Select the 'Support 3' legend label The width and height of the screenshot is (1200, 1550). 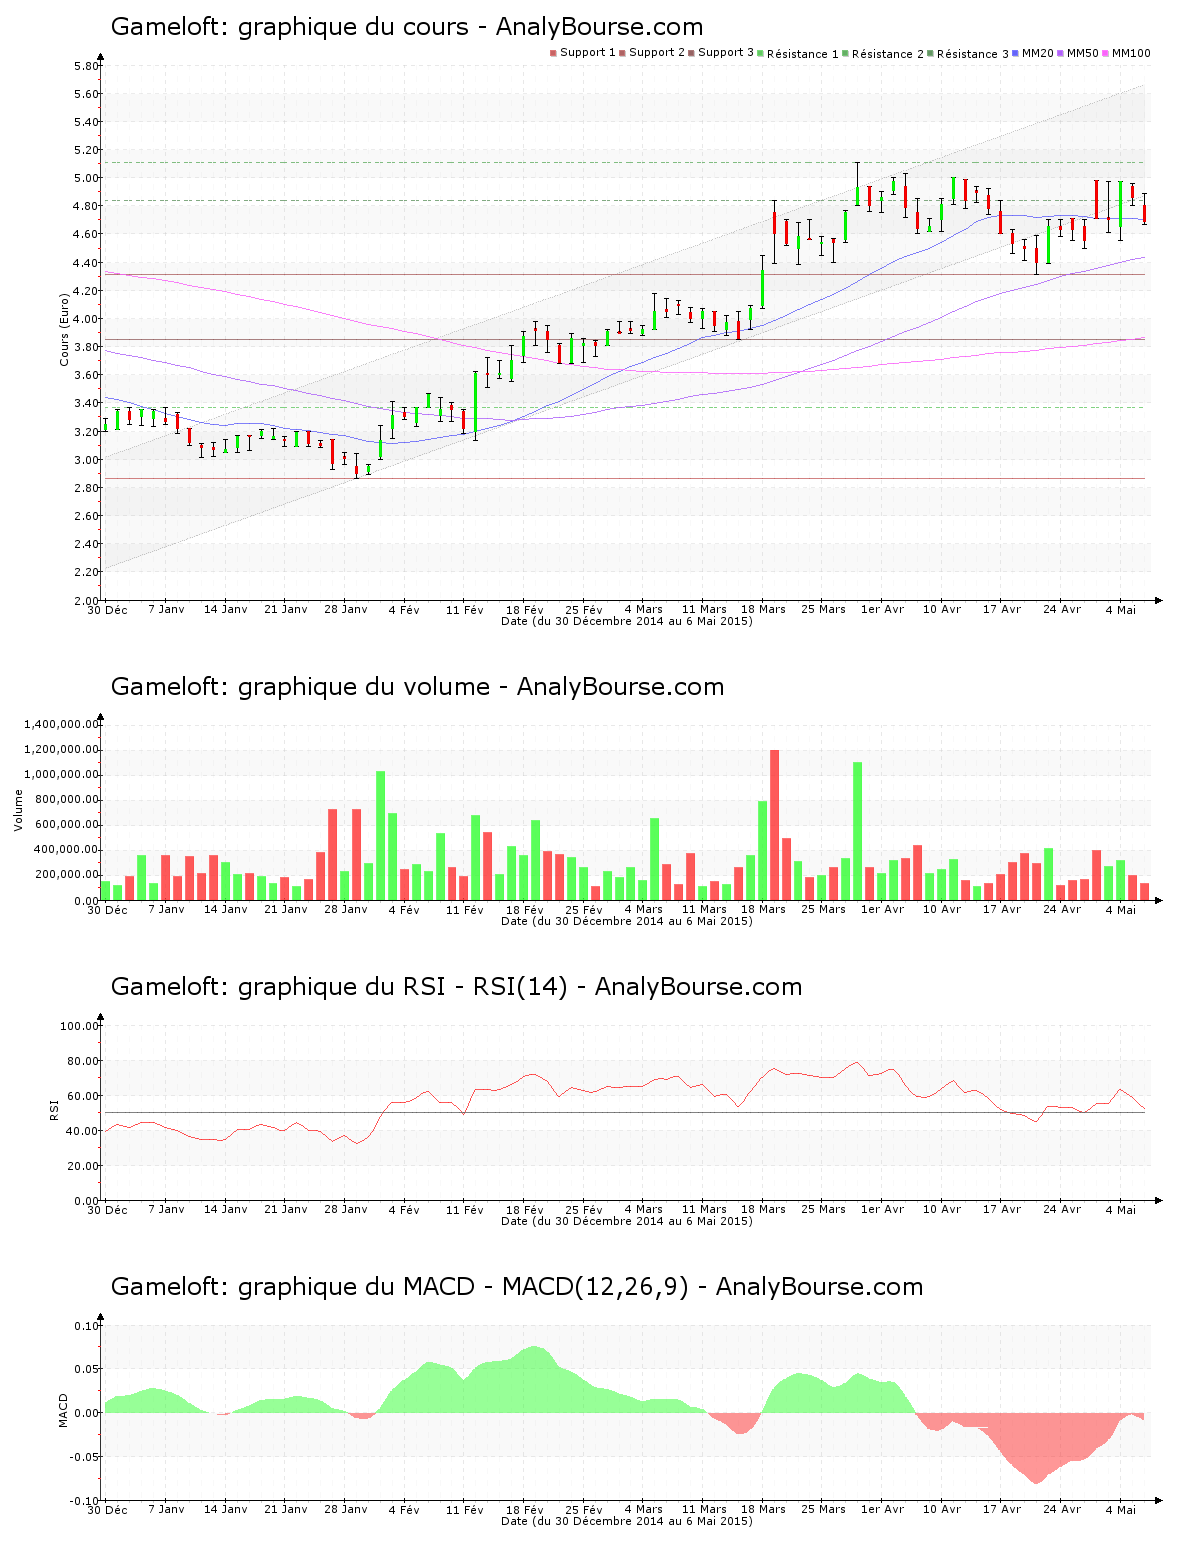(x=726, y=53)
